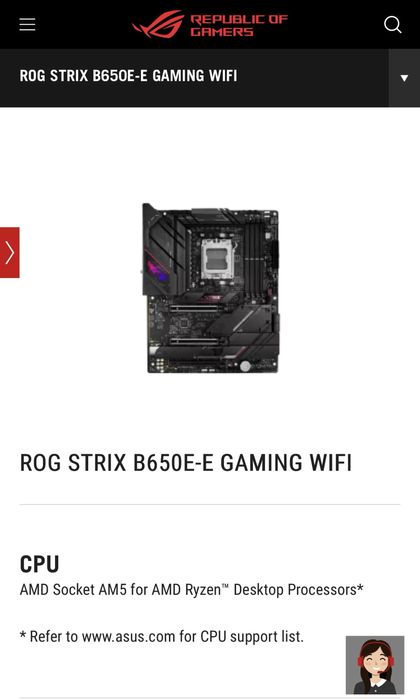Open the customer support chat avatar
The width and height of the screenshot is (420, 700).
(x=375, y=665)
